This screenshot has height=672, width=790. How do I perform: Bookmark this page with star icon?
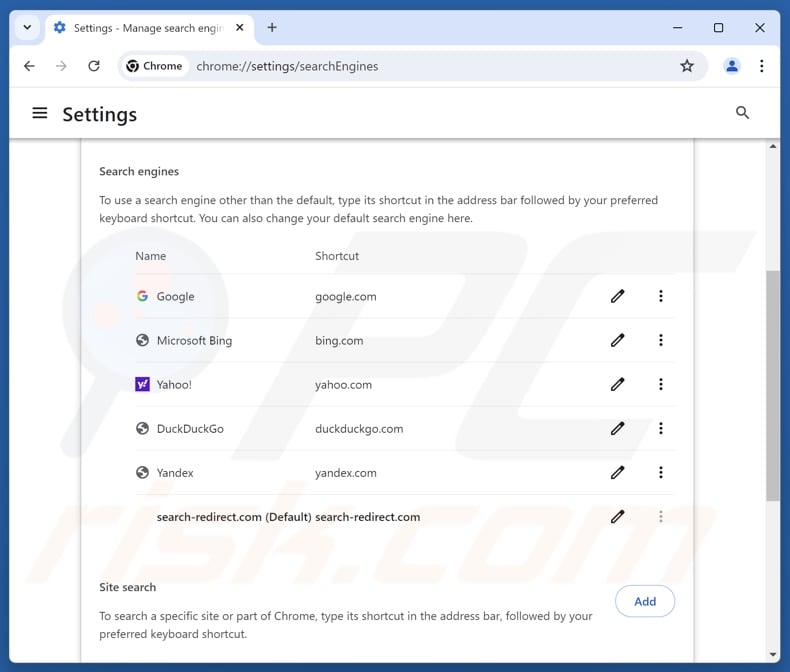point(687,66)
